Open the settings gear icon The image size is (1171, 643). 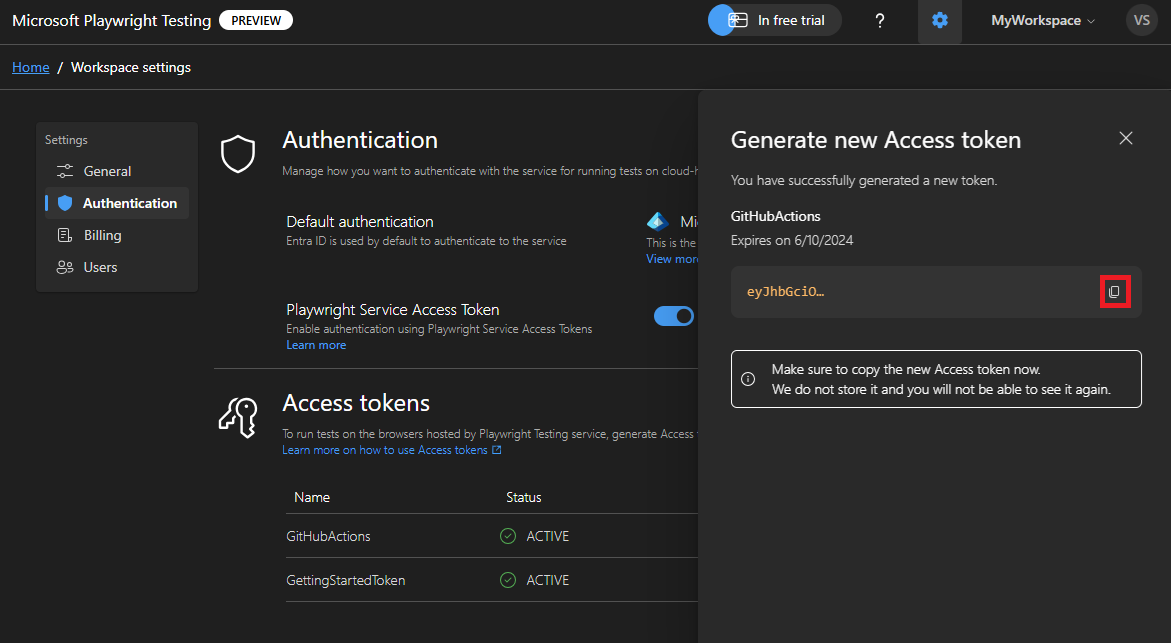(x=940, y=21)
